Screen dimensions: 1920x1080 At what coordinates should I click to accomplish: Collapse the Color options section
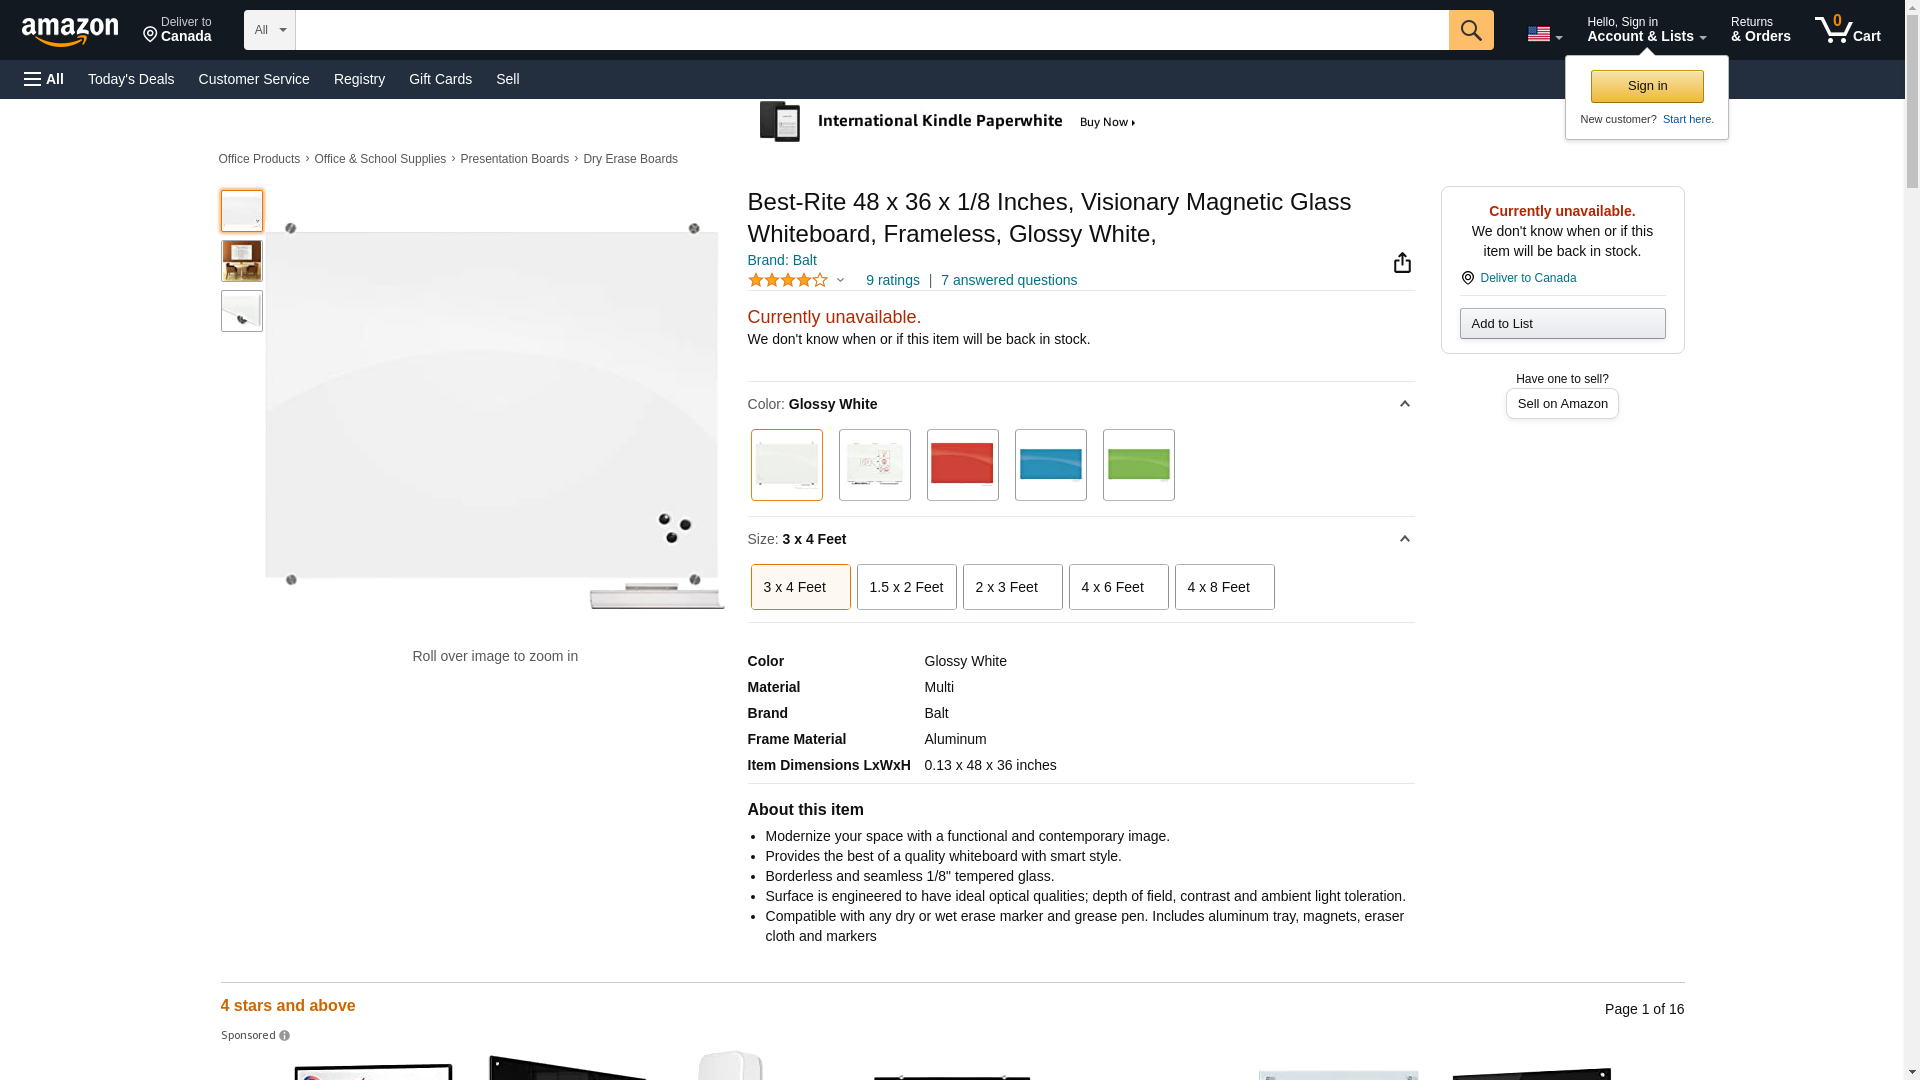(1404, 404)
